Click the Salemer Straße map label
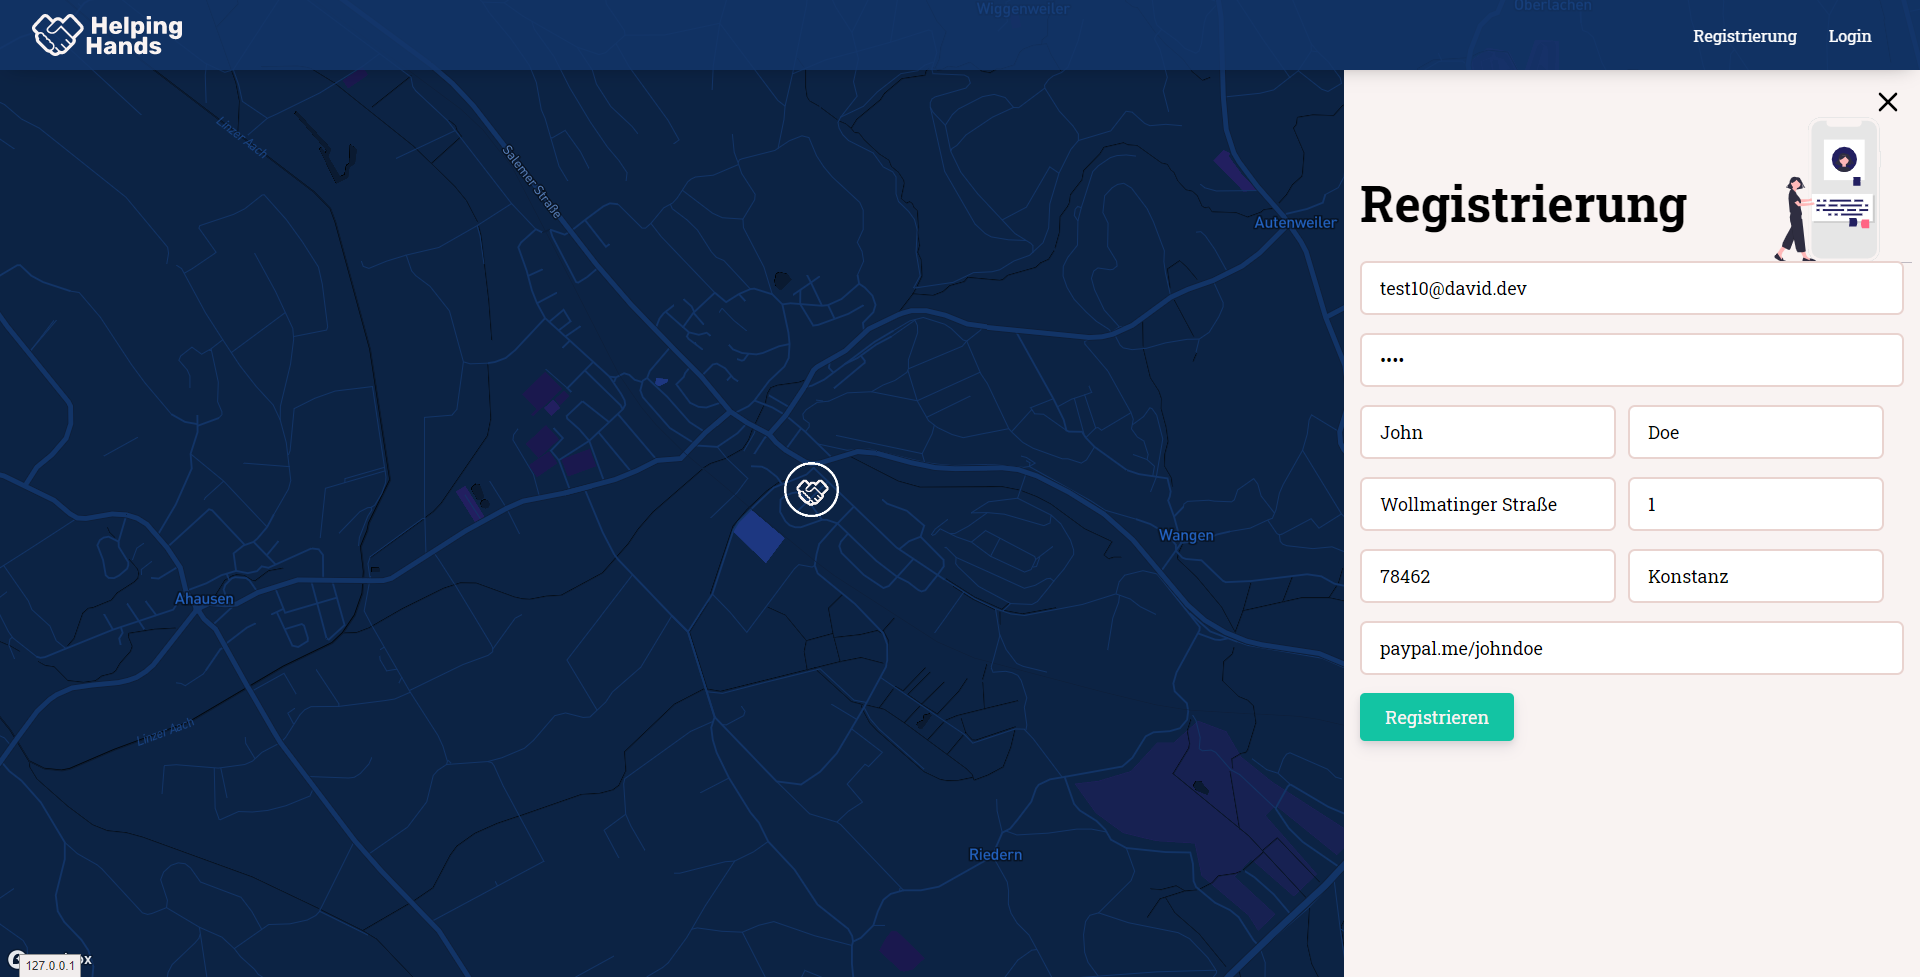1920x977 pixels. [531, 181]
